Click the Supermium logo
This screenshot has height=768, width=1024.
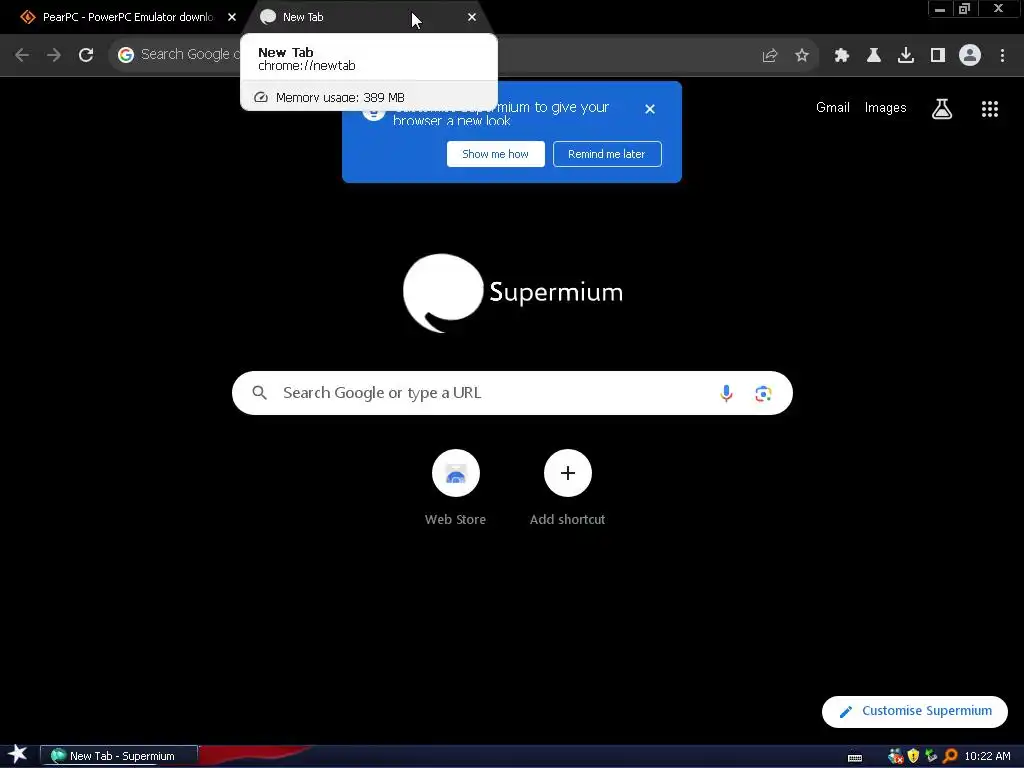point(513,293)
